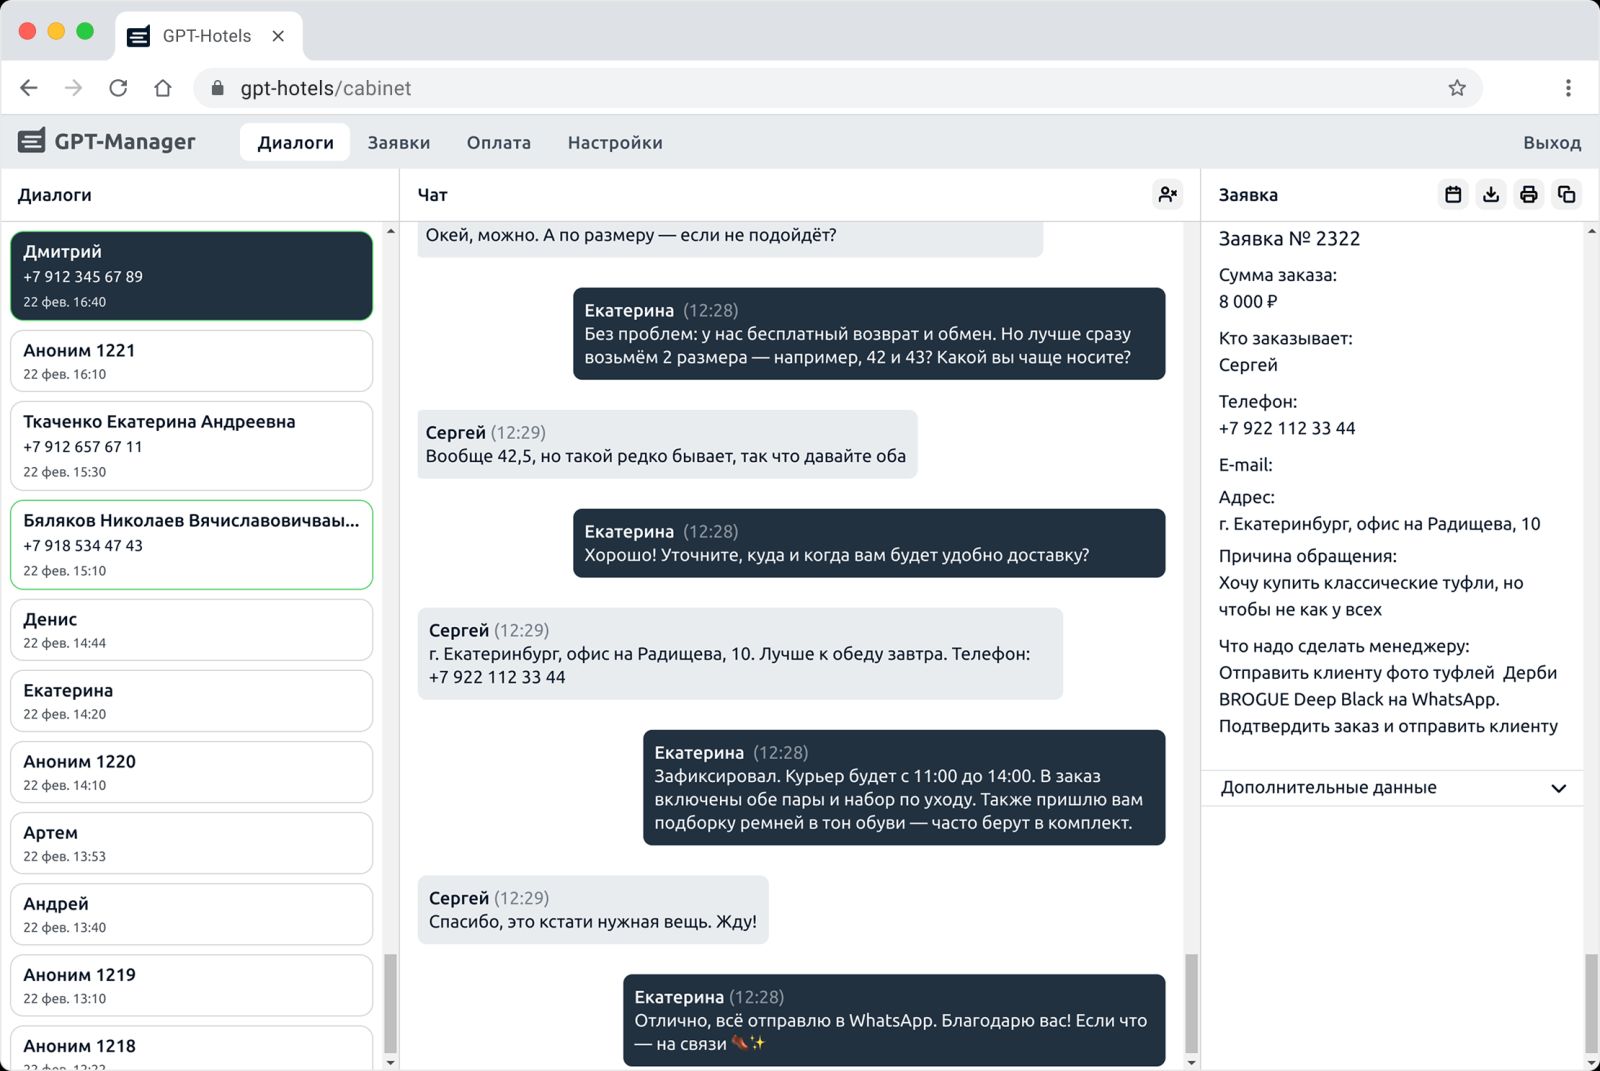Open the Оплата tab

(x=498, y=143)
